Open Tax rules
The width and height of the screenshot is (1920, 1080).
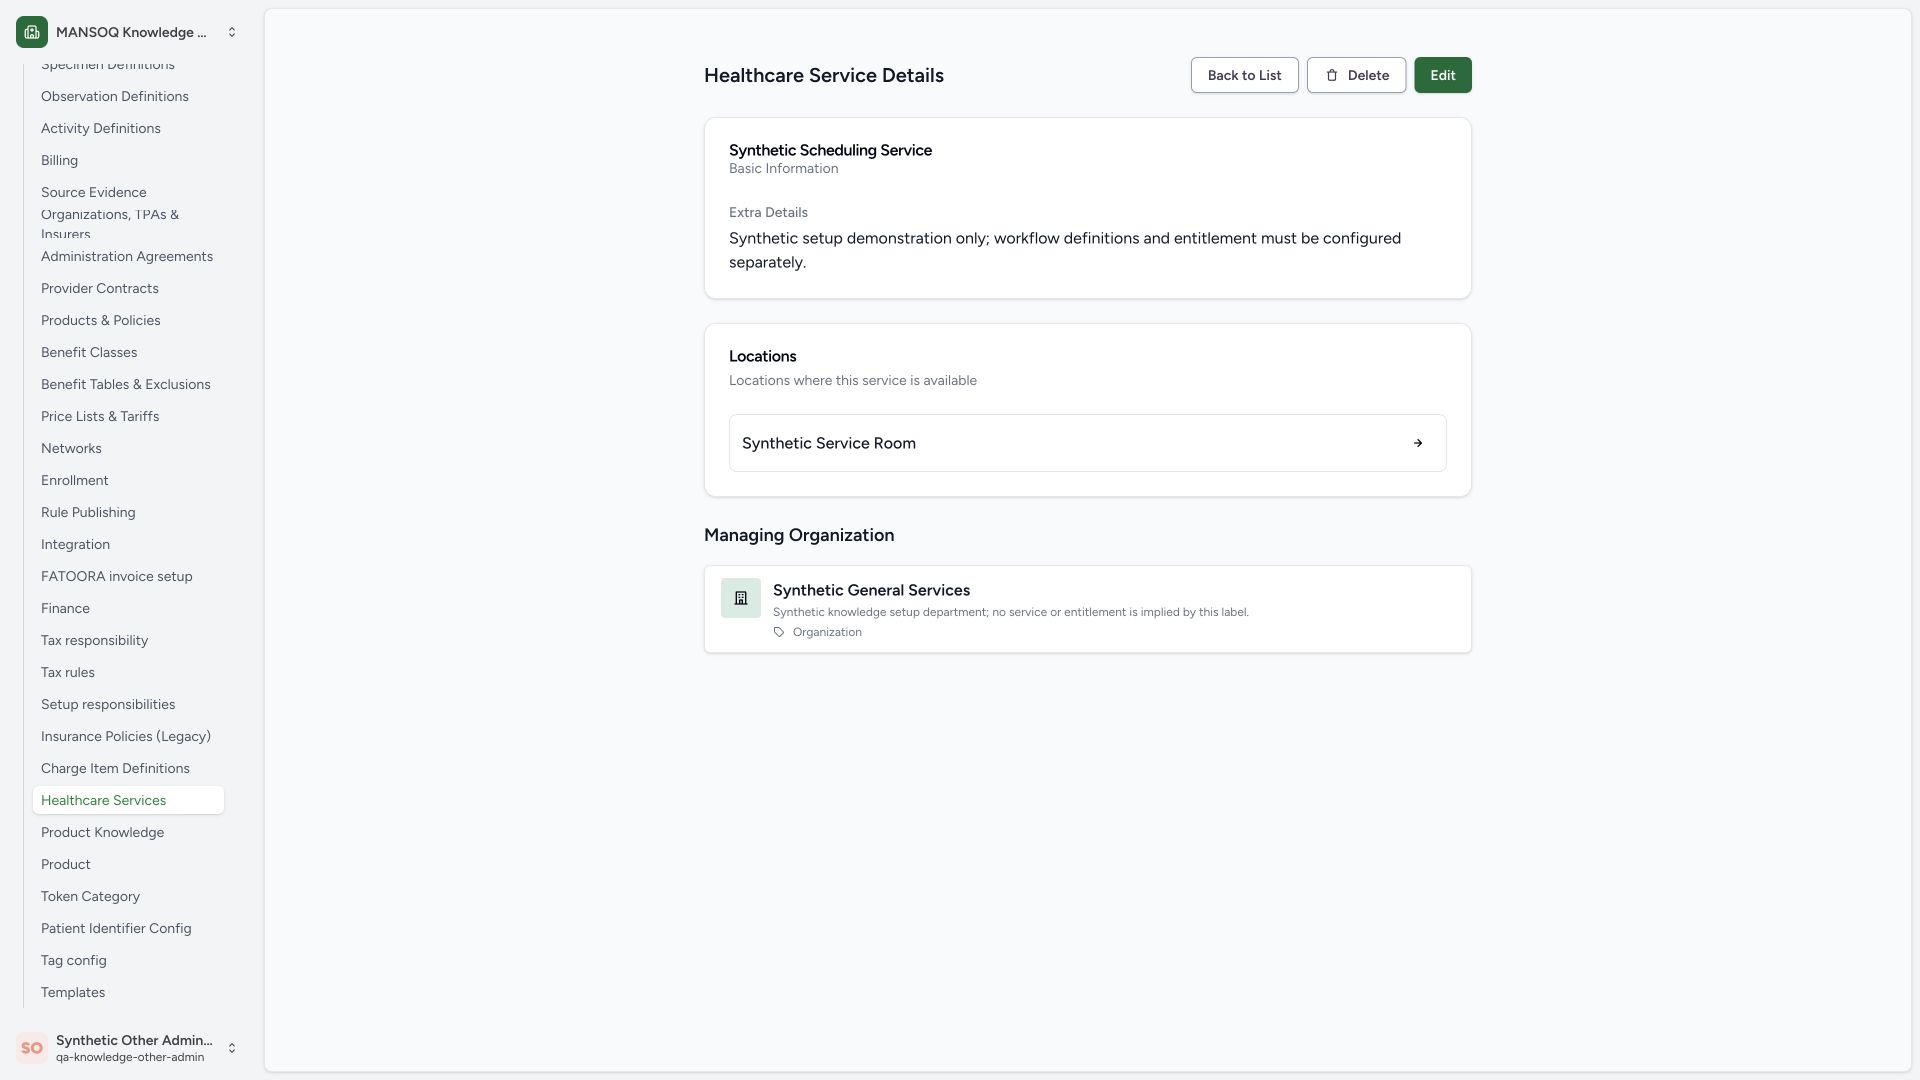tap(128, 672)
